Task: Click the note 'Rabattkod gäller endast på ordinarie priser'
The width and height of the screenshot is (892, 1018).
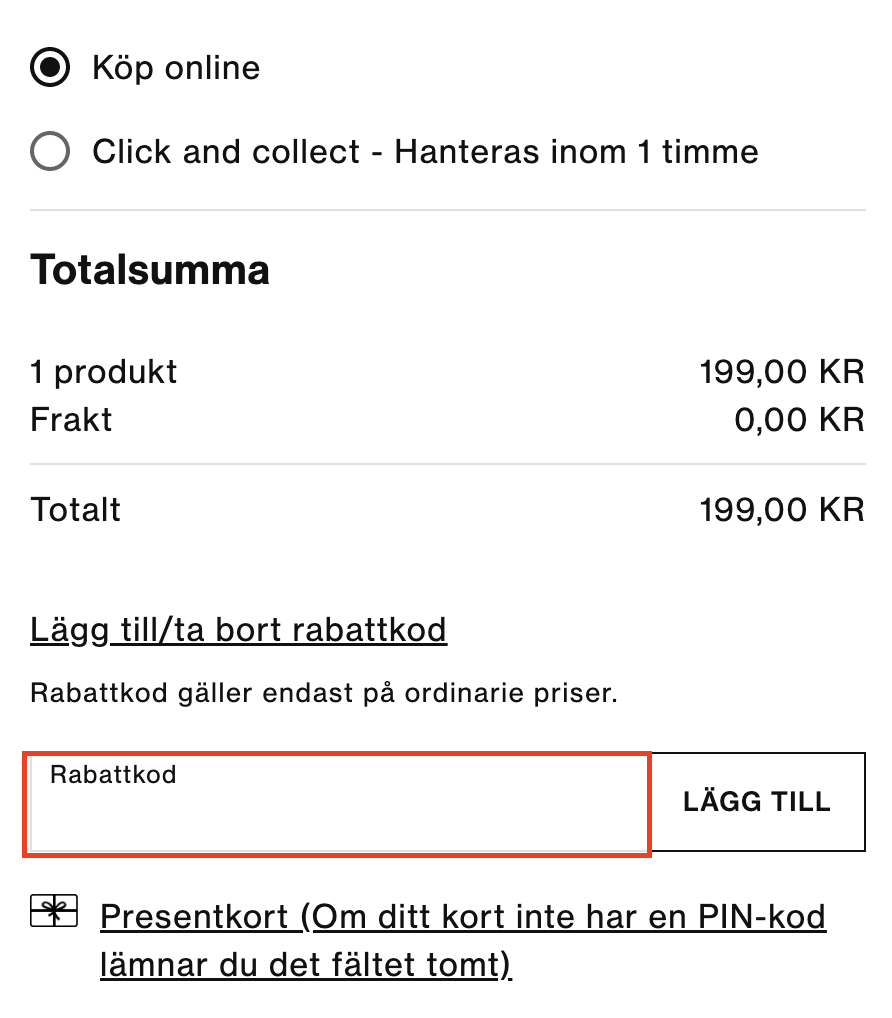Action: 324,693
